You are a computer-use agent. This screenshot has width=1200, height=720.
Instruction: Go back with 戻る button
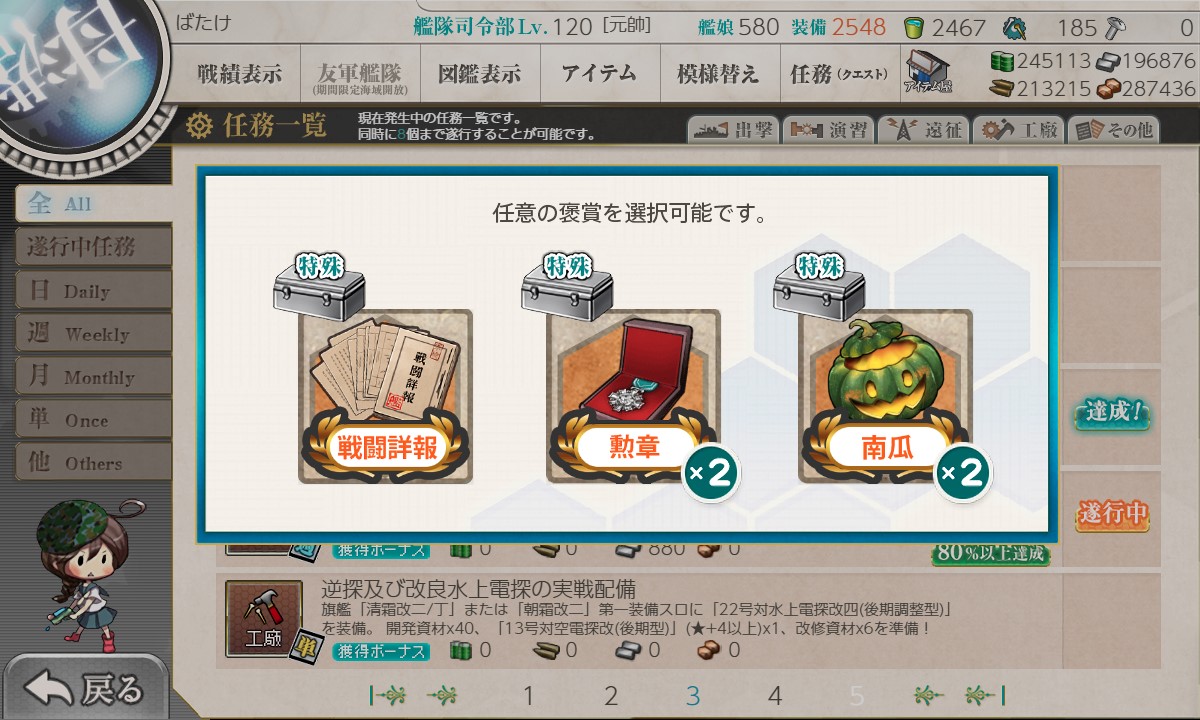[x=86, y=688]
